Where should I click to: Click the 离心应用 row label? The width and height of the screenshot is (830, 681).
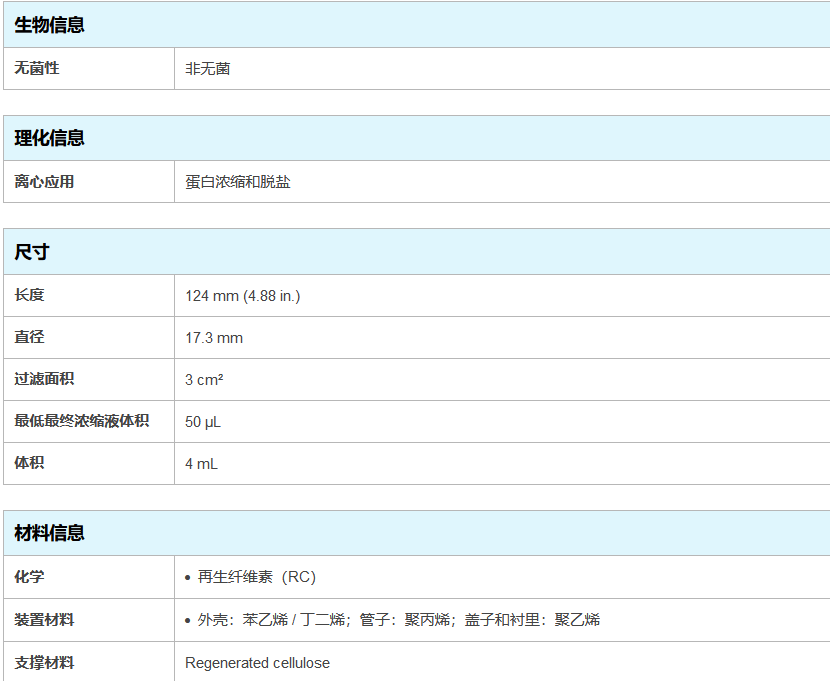pos(44,182)
